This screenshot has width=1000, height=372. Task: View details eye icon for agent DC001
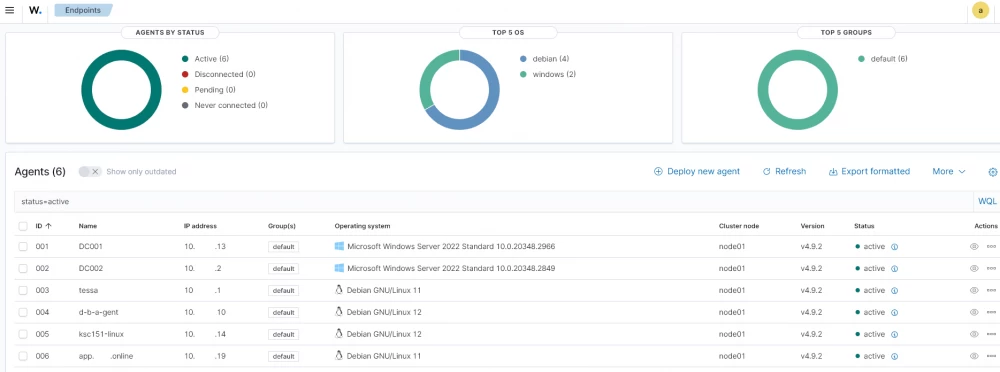tap(974, 246)
